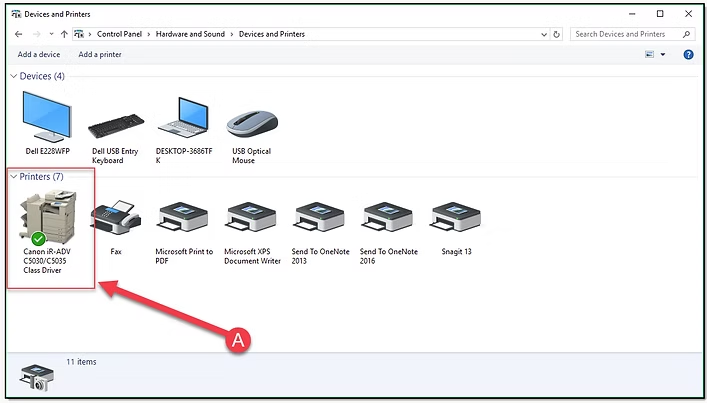
Task: Select the USB Optical Mouse device
Action: (x=251, y=122)
